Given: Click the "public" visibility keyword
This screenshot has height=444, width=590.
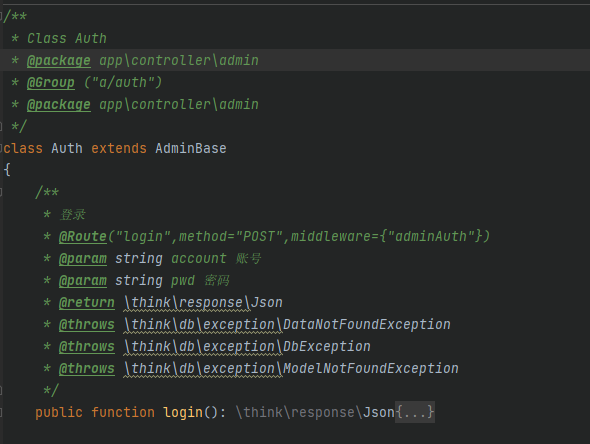Looking at the screenshot, I should [x=59, y=412].
